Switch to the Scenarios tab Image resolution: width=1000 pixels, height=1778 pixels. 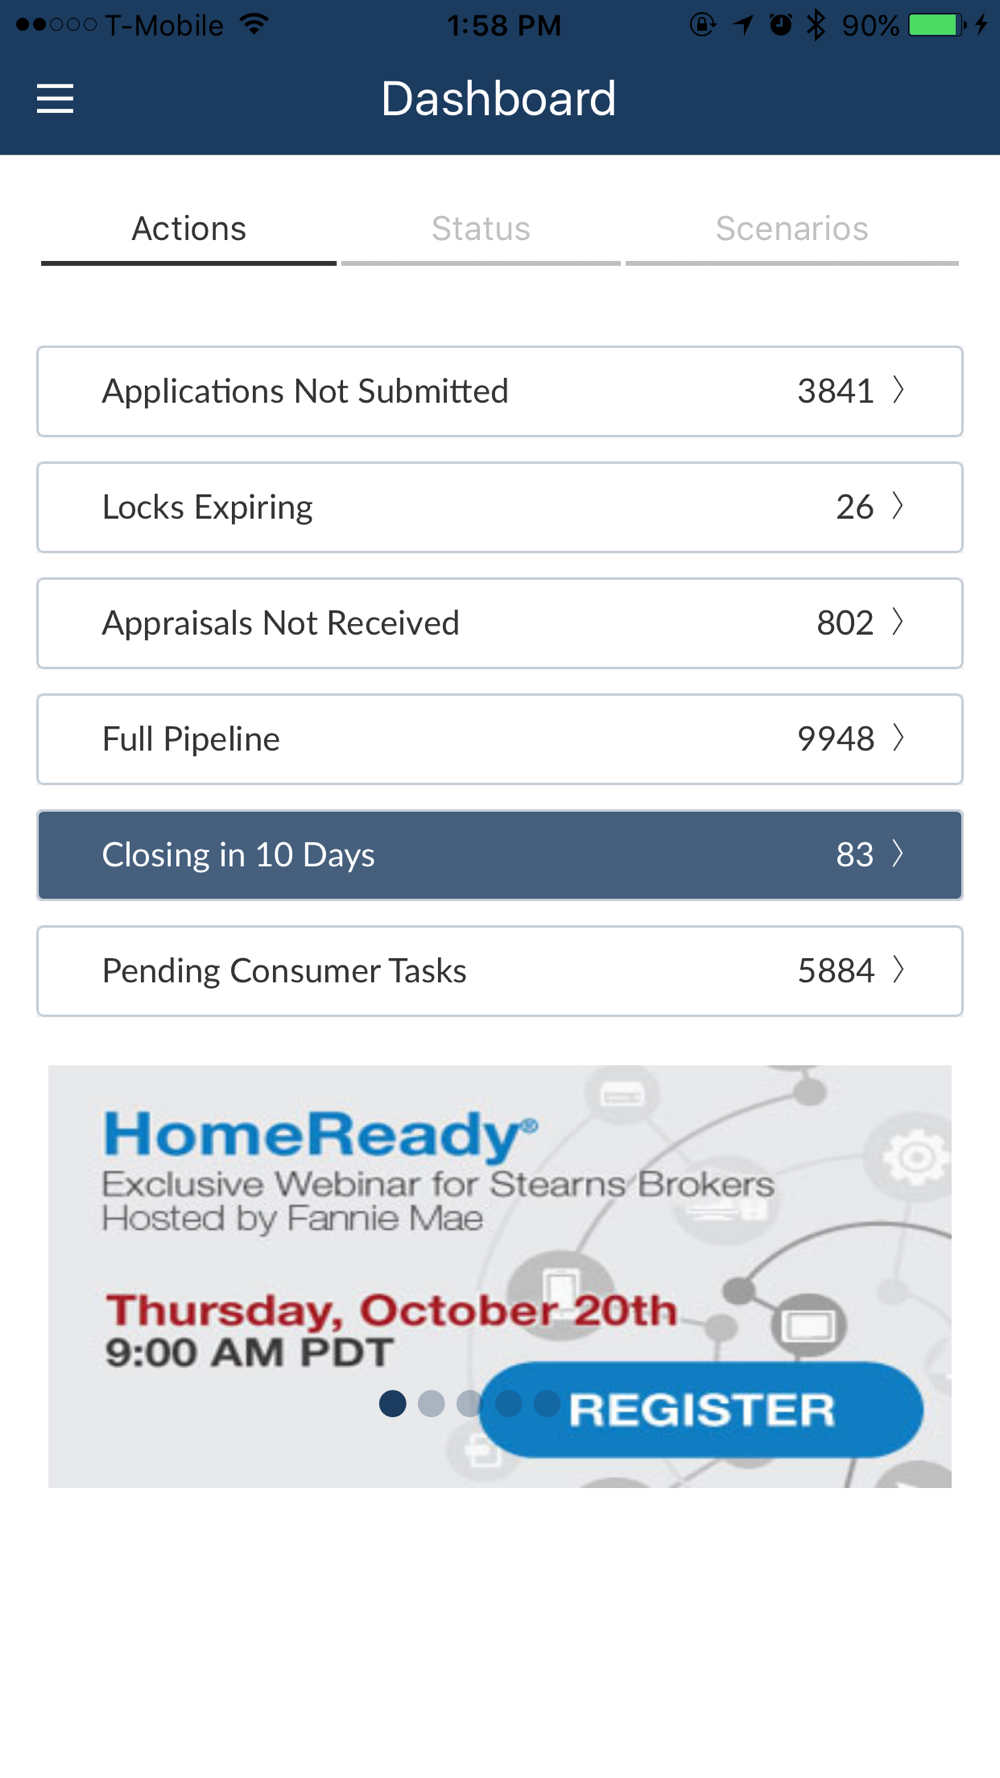[x=791, y=229]
